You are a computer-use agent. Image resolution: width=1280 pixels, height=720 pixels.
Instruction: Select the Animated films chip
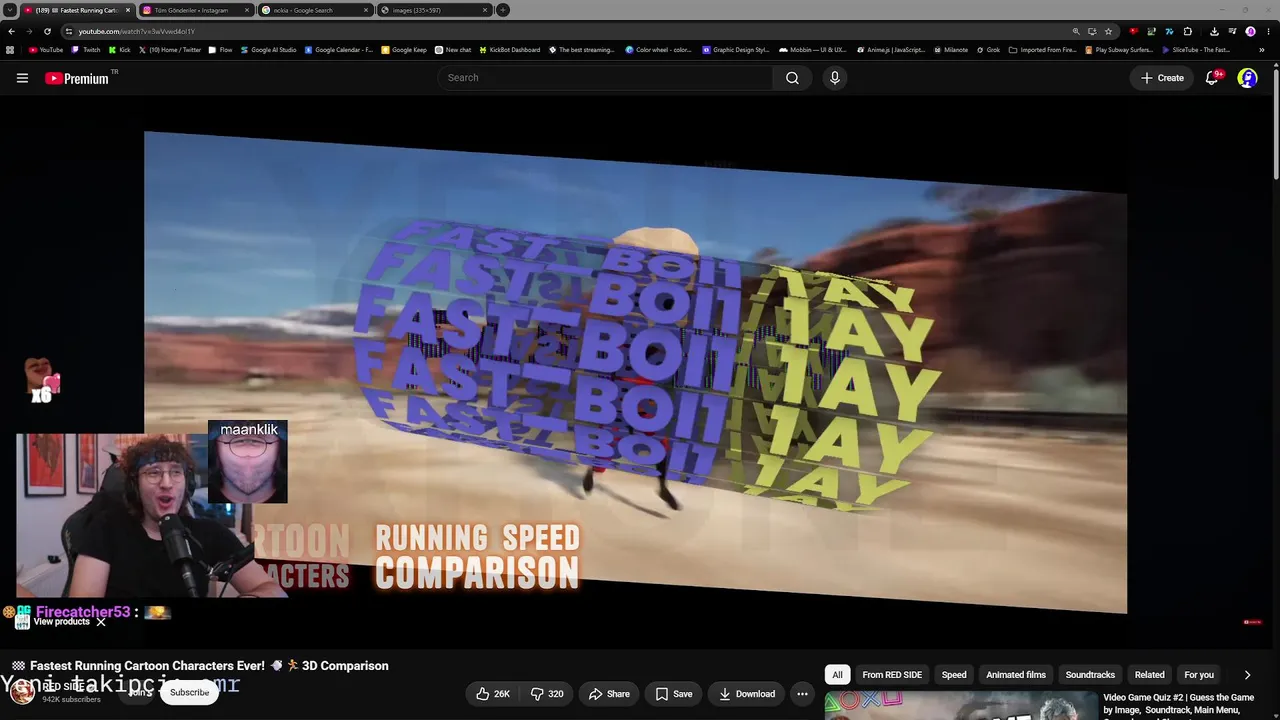[x=1016, y=675]
